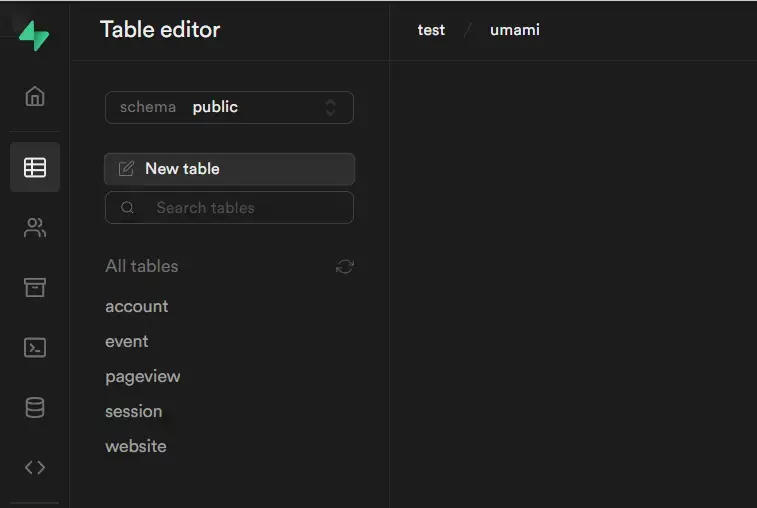
Task: Open the event table
Action: pyautogui.click(x=127, y=341)
